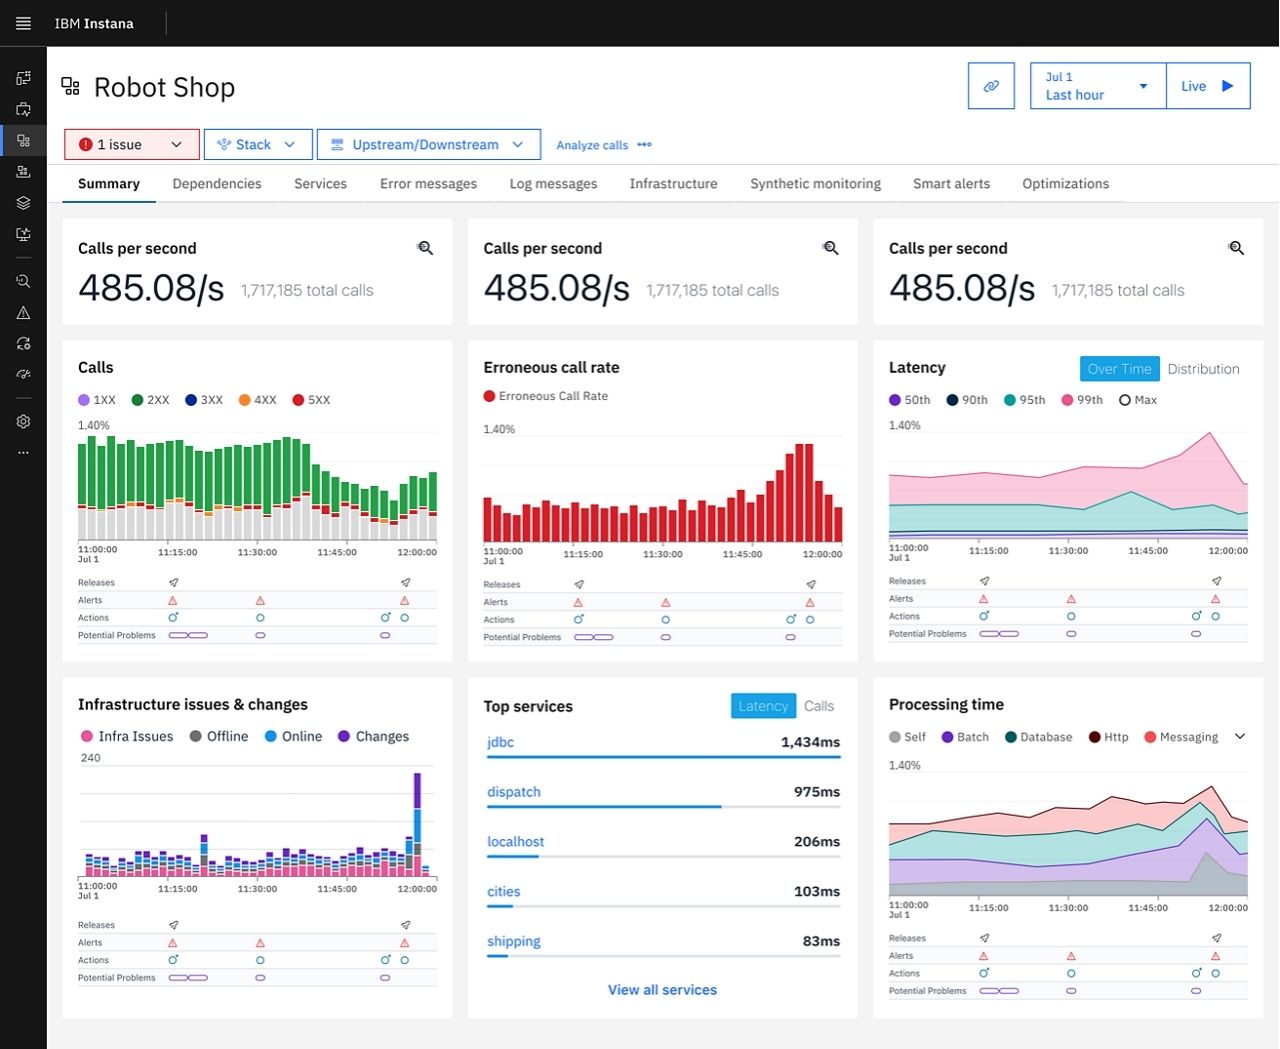Viewport: 1280px width, 1049px height.
Task: Click the Live playback button
Action: tap(1208, 86)
